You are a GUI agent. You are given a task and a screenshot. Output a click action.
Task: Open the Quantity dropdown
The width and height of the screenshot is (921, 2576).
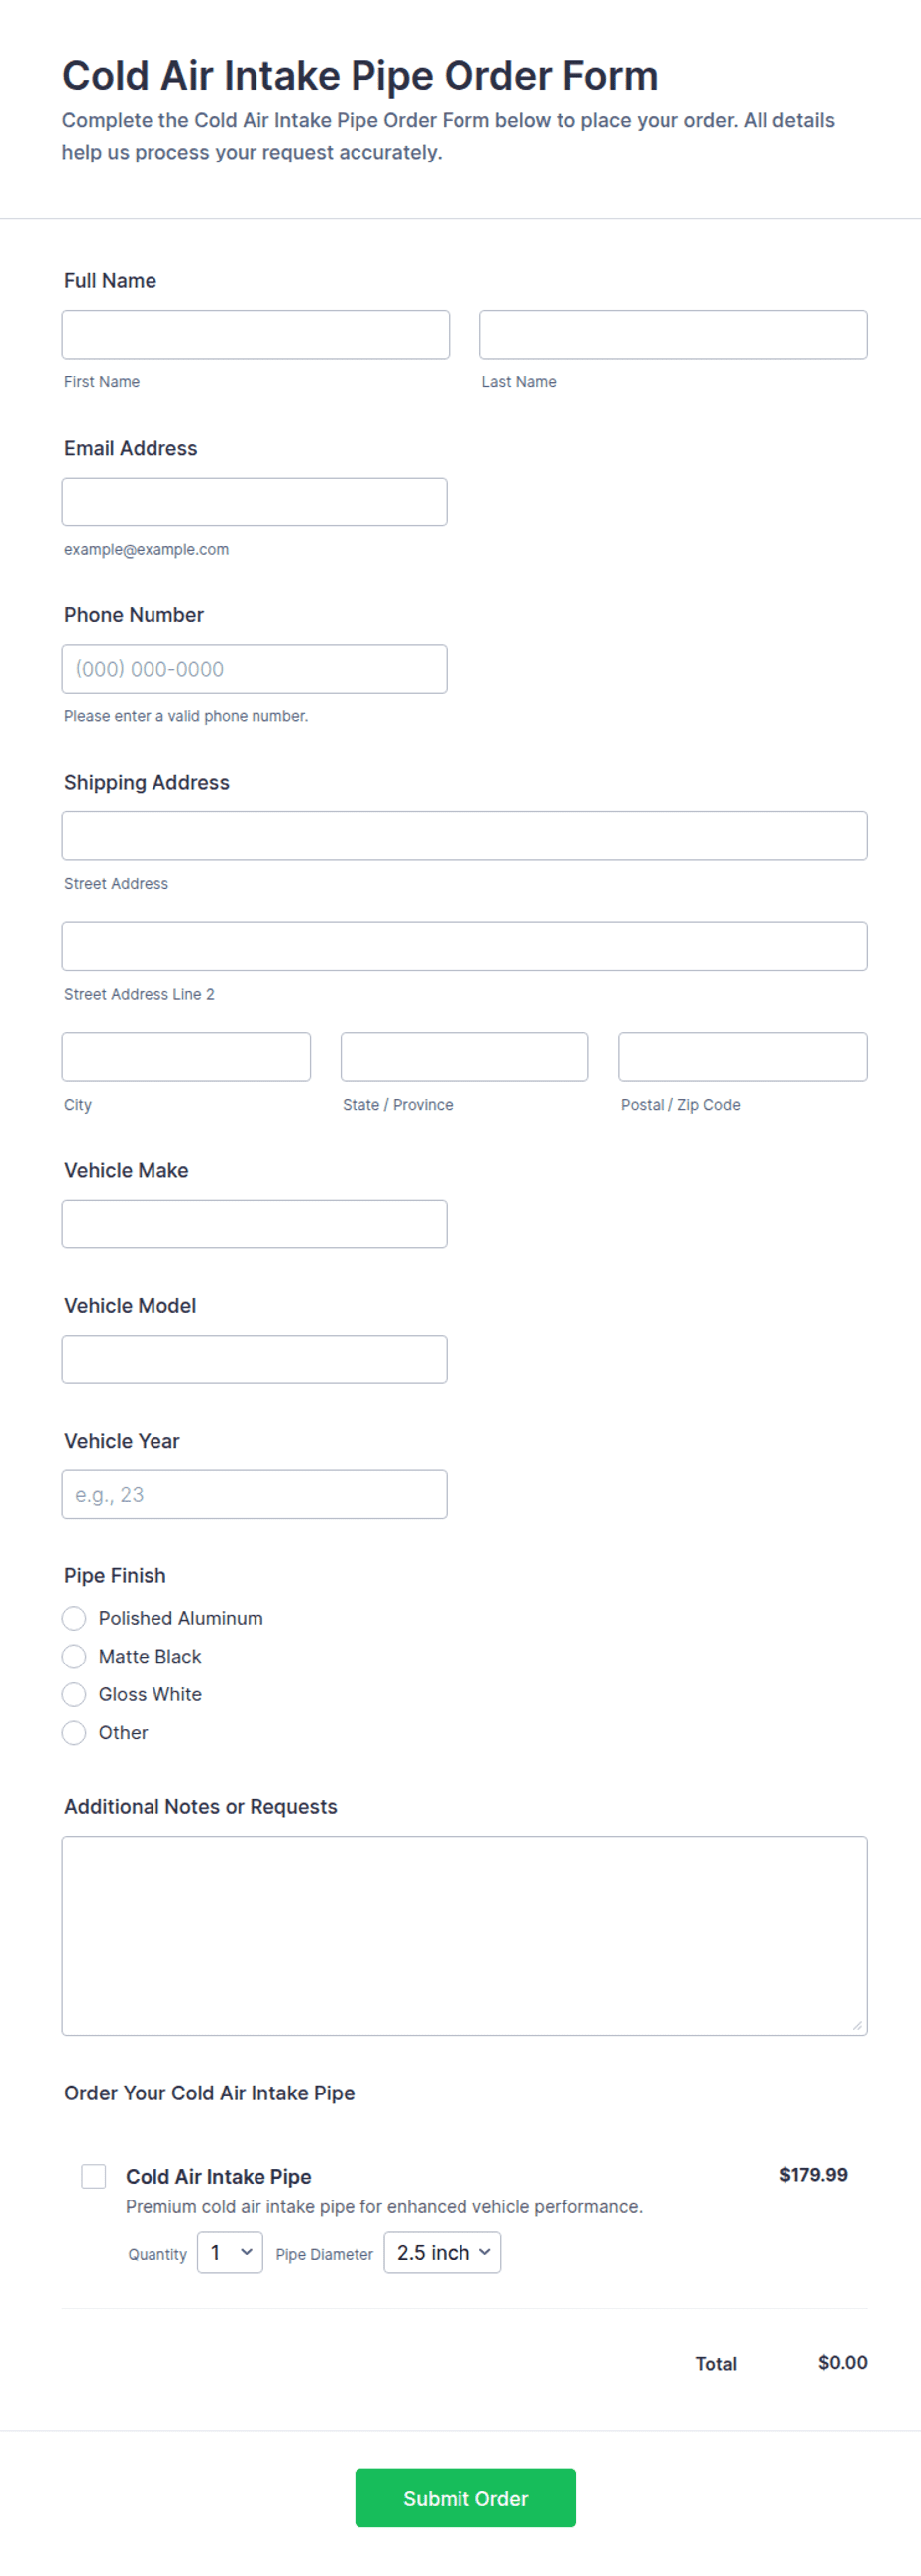click(x=230, y=2252)
